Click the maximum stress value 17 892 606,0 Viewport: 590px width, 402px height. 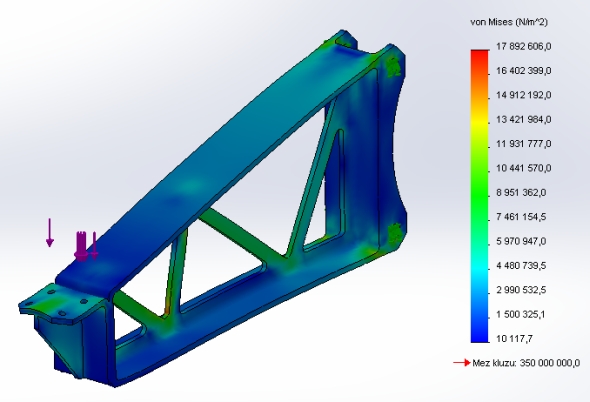point(524,46)
